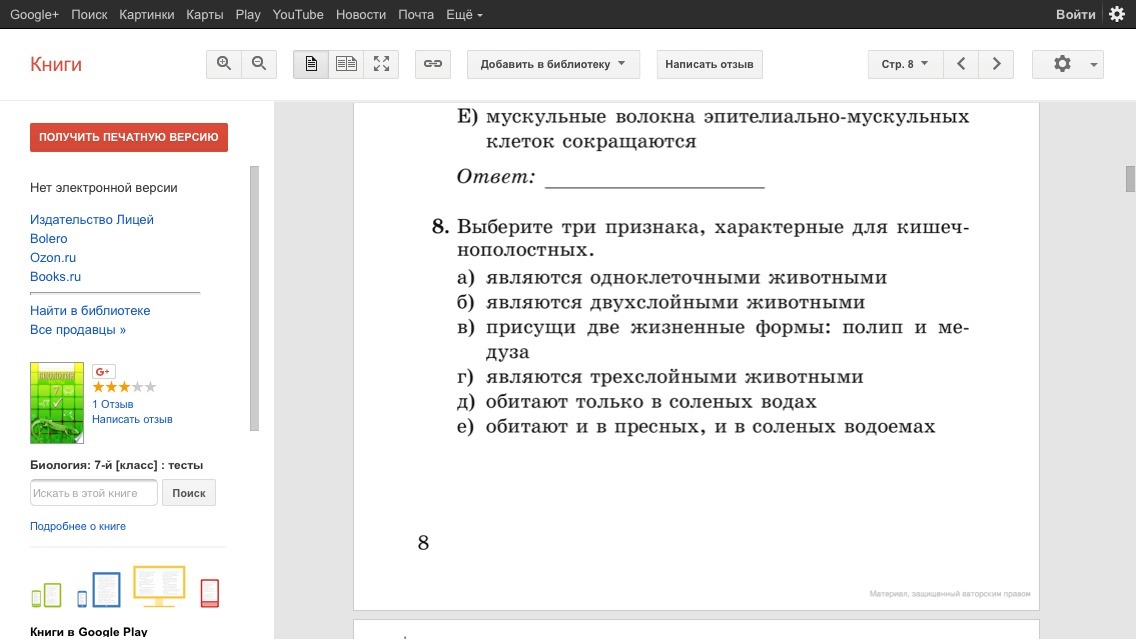Expand the 'Добавить в библиотеку' dropdown

[x=553, y=64]
